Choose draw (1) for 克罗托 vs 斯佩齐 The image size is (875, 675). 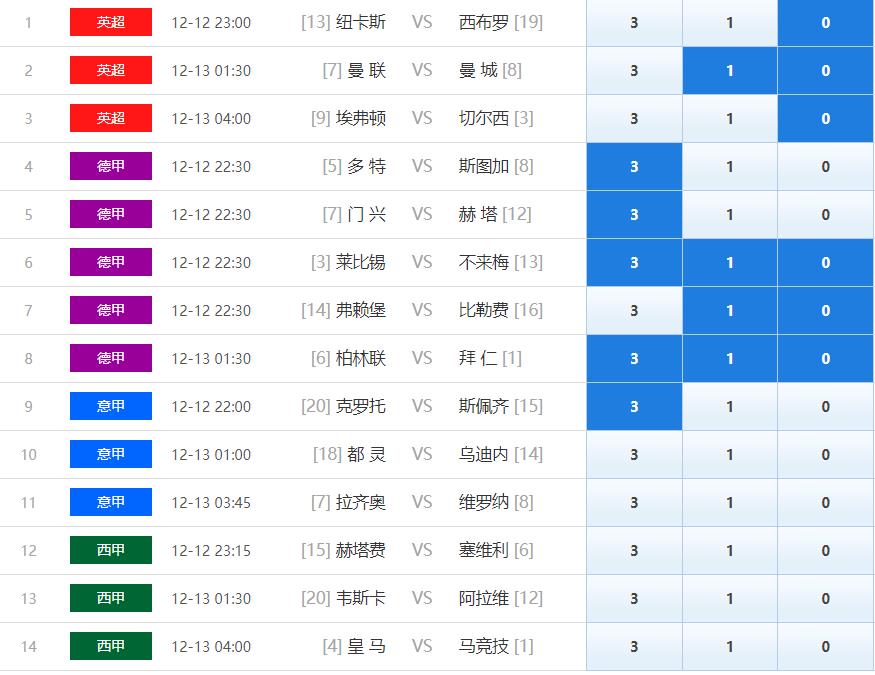(730, 407)
